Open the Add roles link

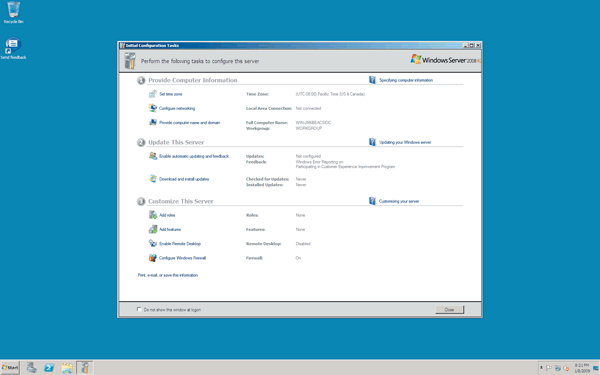point(167,215)
